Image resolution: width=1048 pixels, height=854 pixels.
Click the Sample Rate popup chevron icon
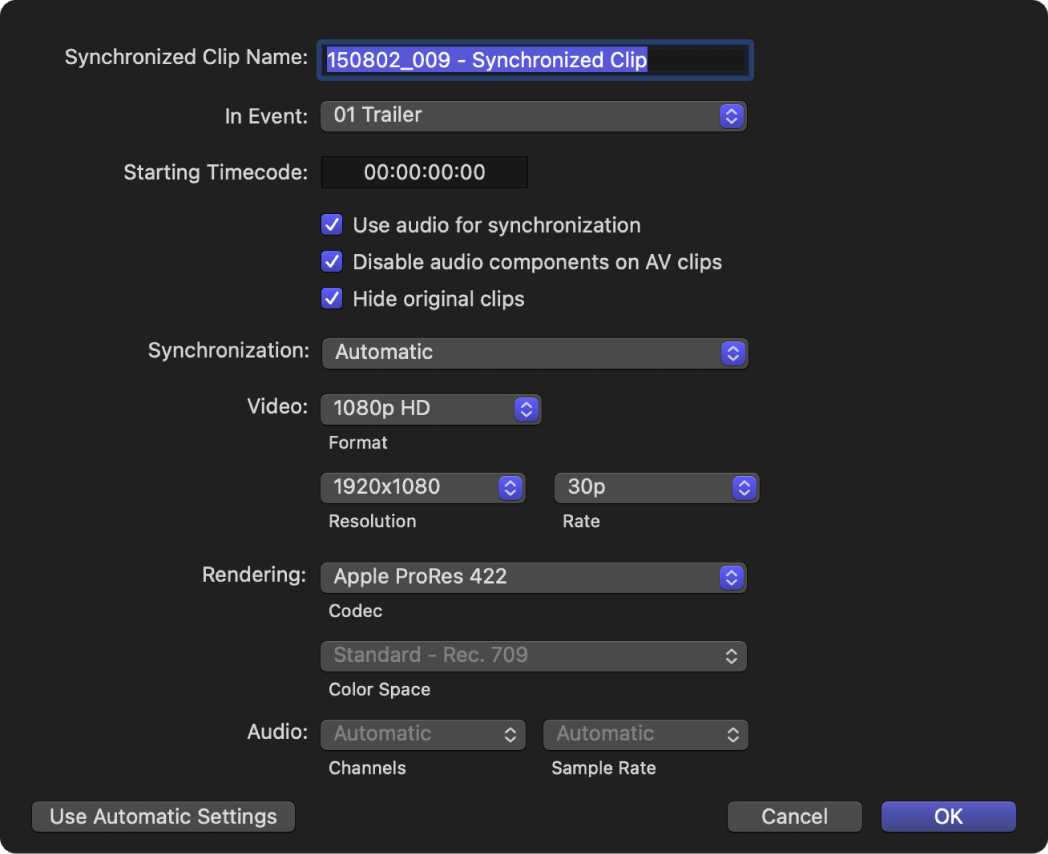point(733,734)
